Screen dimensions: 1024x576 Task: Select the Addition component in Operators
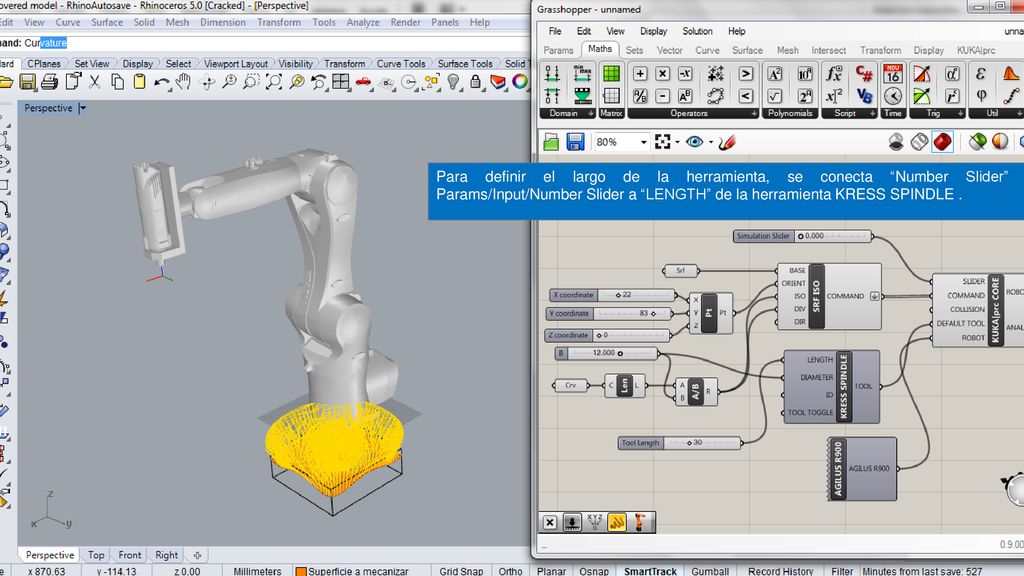click(640, 74)
